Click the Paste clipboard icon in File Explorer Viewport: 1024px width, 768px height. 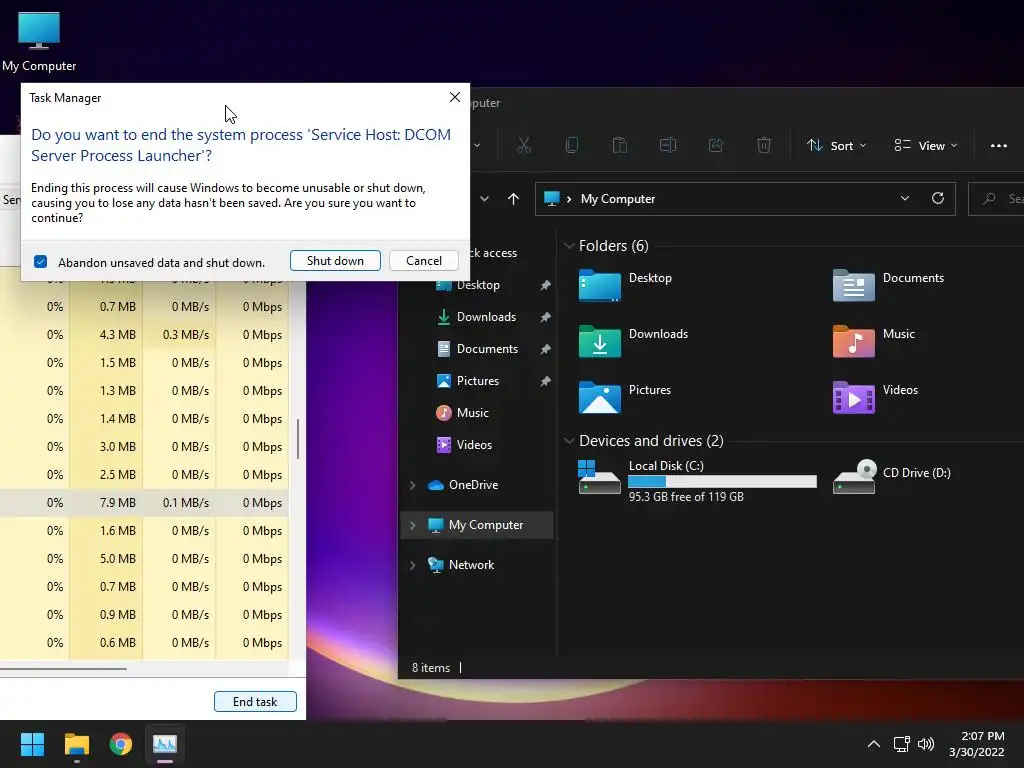(x=620, y=145)
